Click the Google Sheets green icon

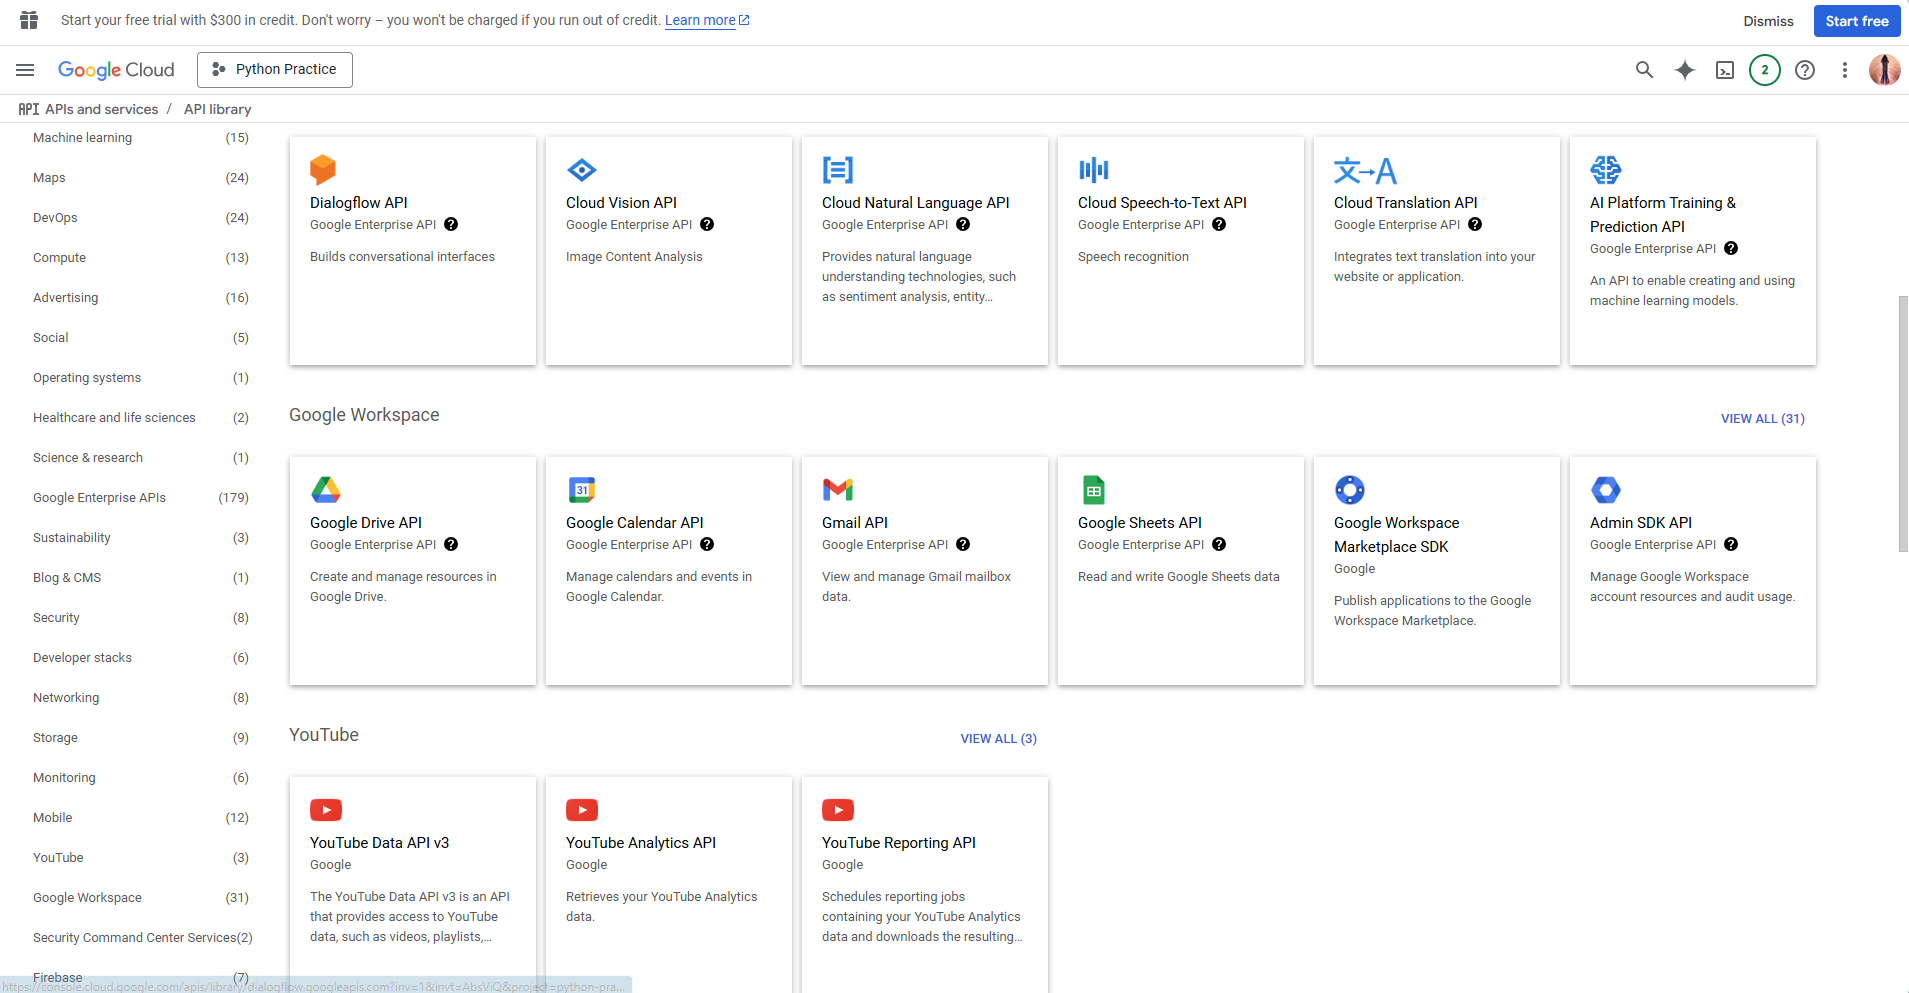tap(1094, 490)
